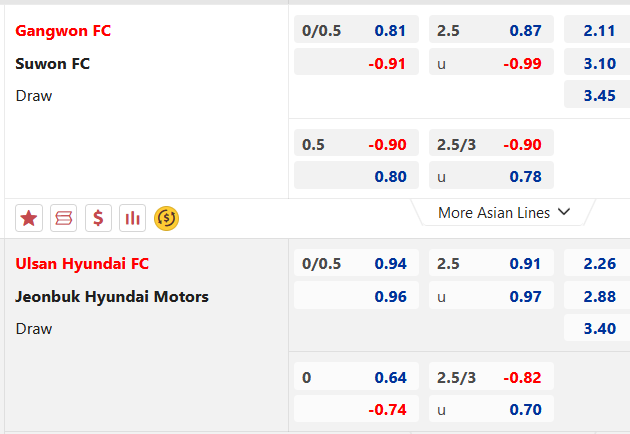Select Gangwon match under odds -0.99
This screenshot has width=630, height=434.
pyautogui.click(x=491, y=62)
